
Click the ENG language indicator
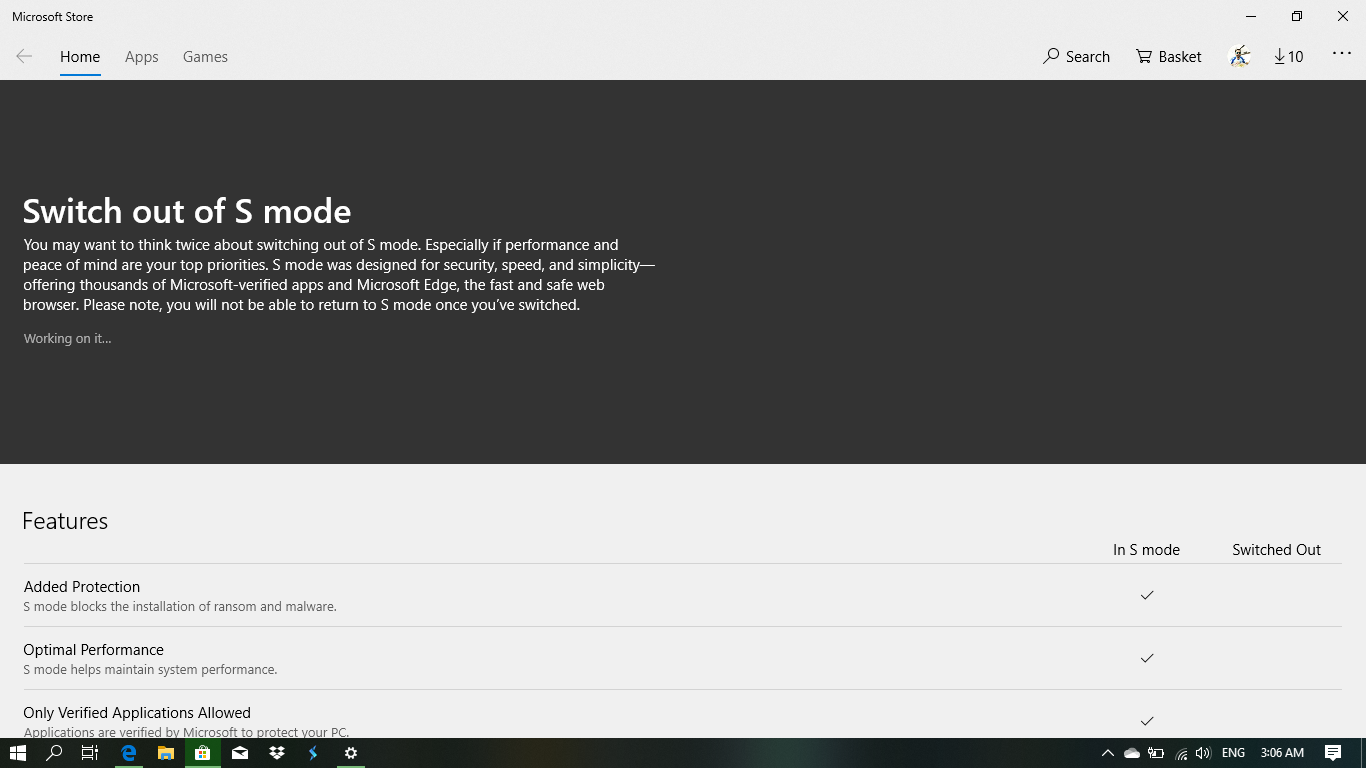point(1233,753)
